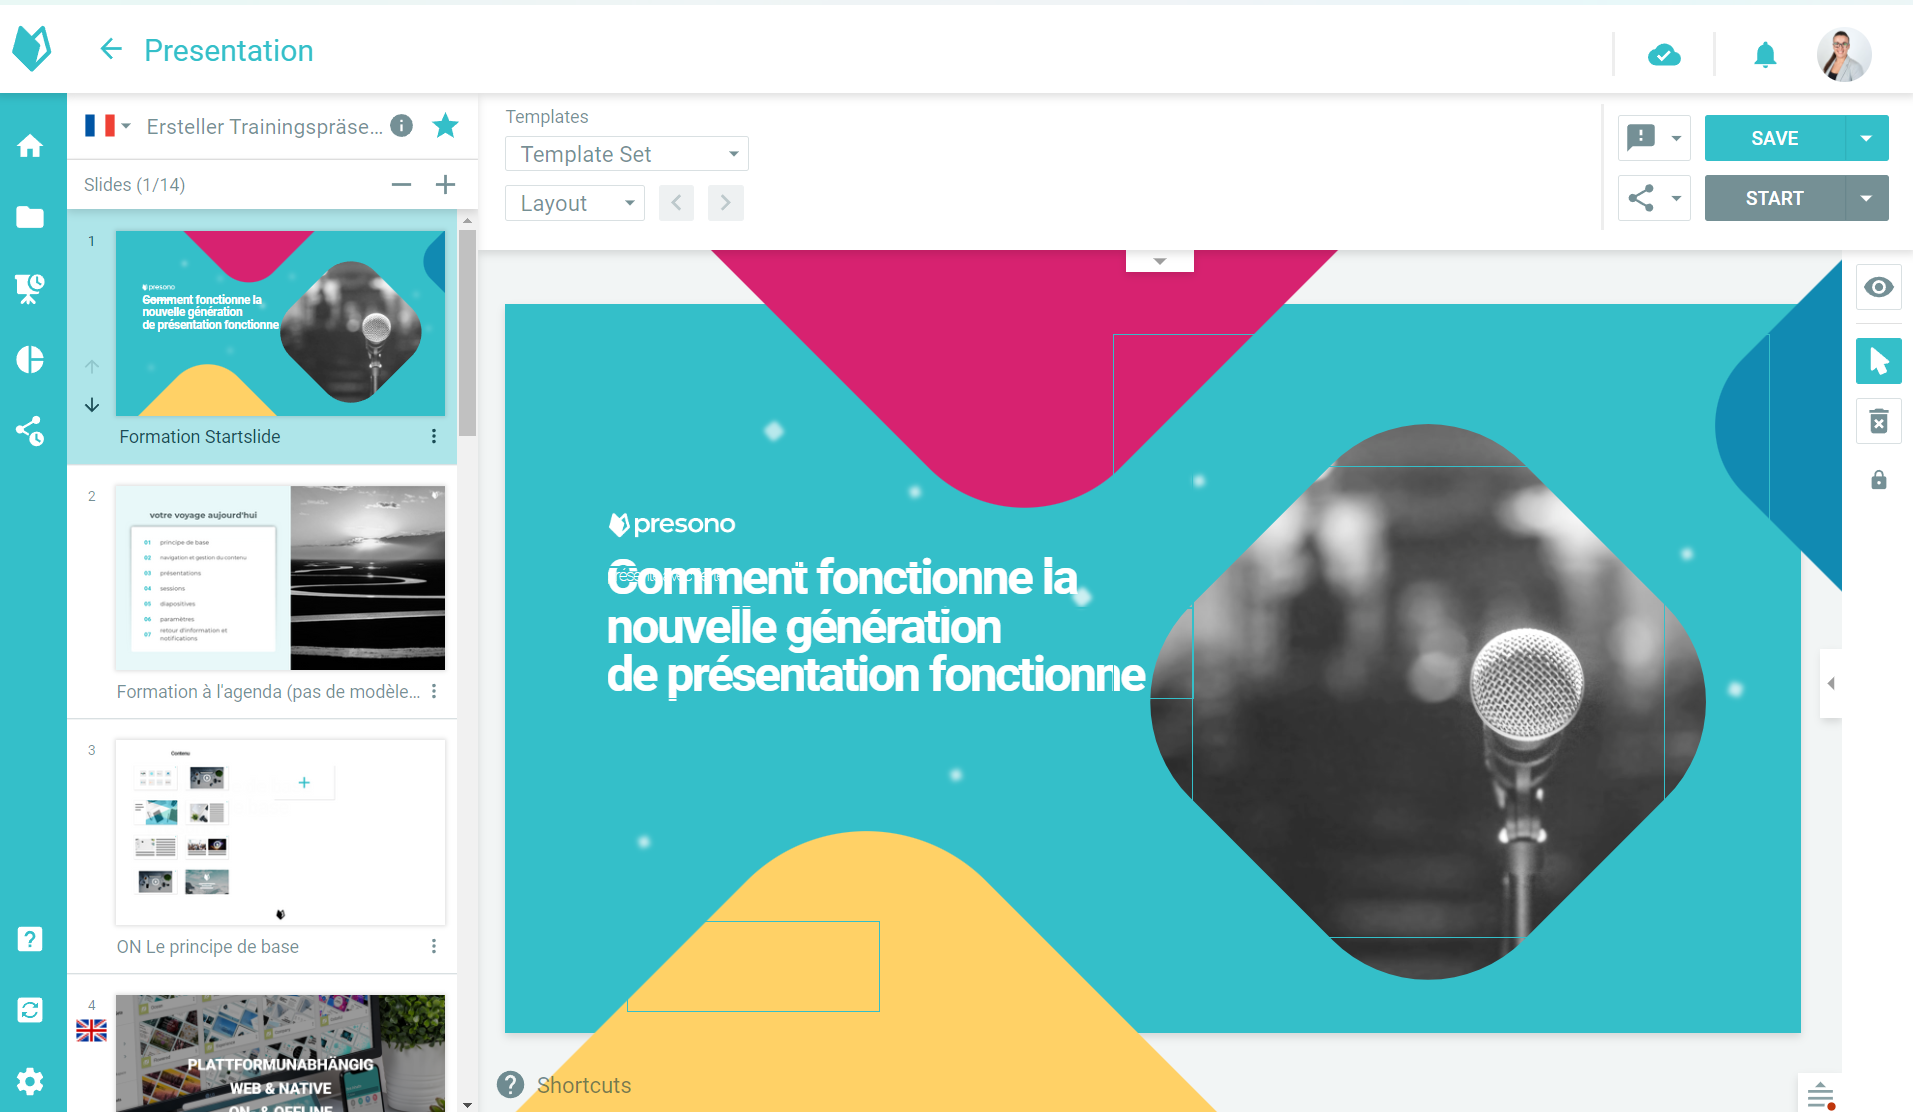
Task: Open settings gear in the sidebar
Action: tap(30, 1081)
